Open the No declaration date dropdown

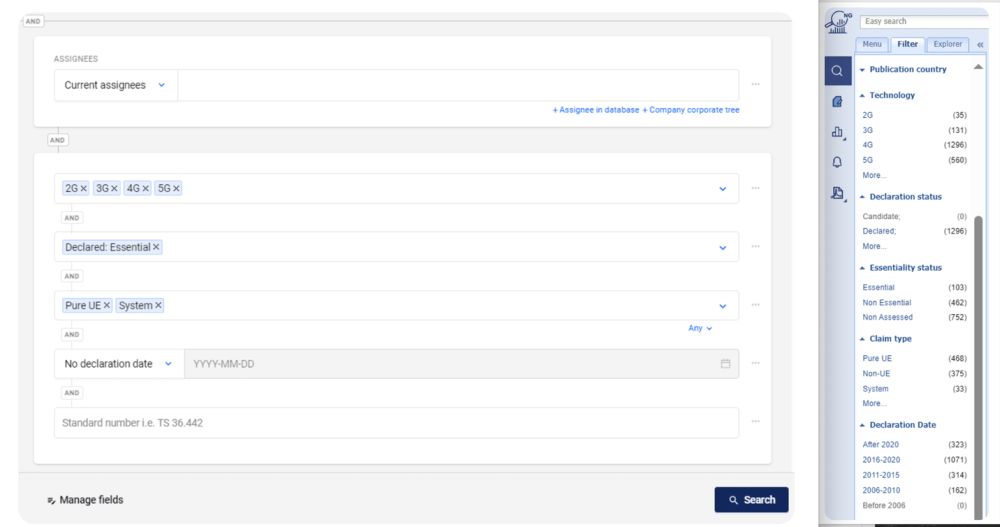[x=118, y=364]
